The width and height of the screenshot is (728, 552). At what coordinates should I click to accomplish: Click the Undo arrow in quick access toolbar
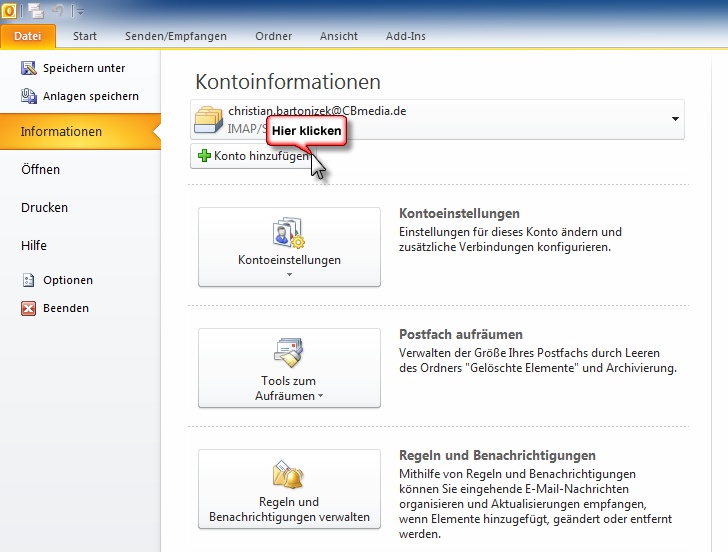(x=59, y=10)
